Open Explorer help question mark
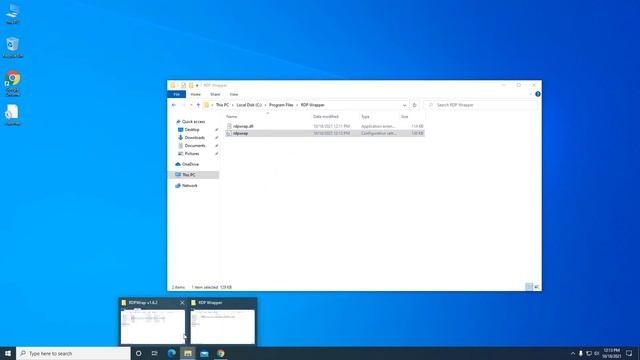Viewport: 640px width, 360px height. tap(538, 94)
